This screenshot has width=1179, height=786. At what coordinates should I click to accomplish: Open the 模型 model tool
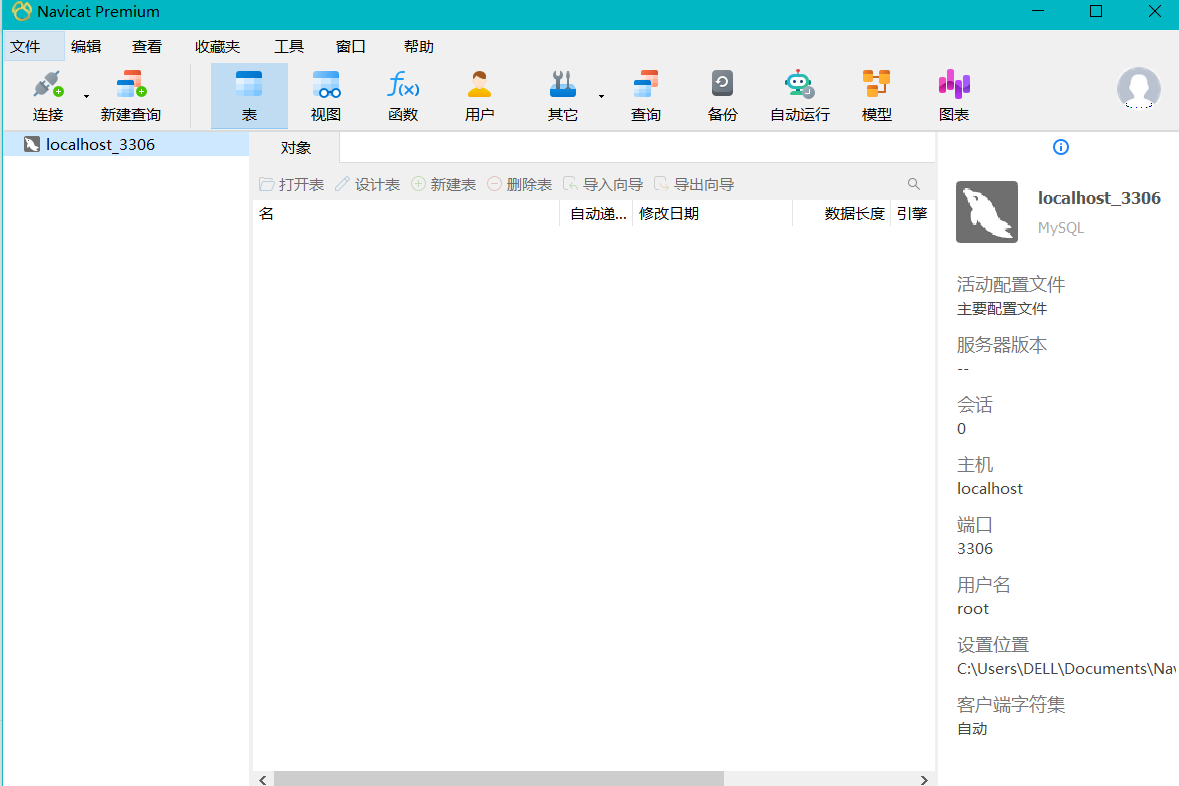coord(877,96)
